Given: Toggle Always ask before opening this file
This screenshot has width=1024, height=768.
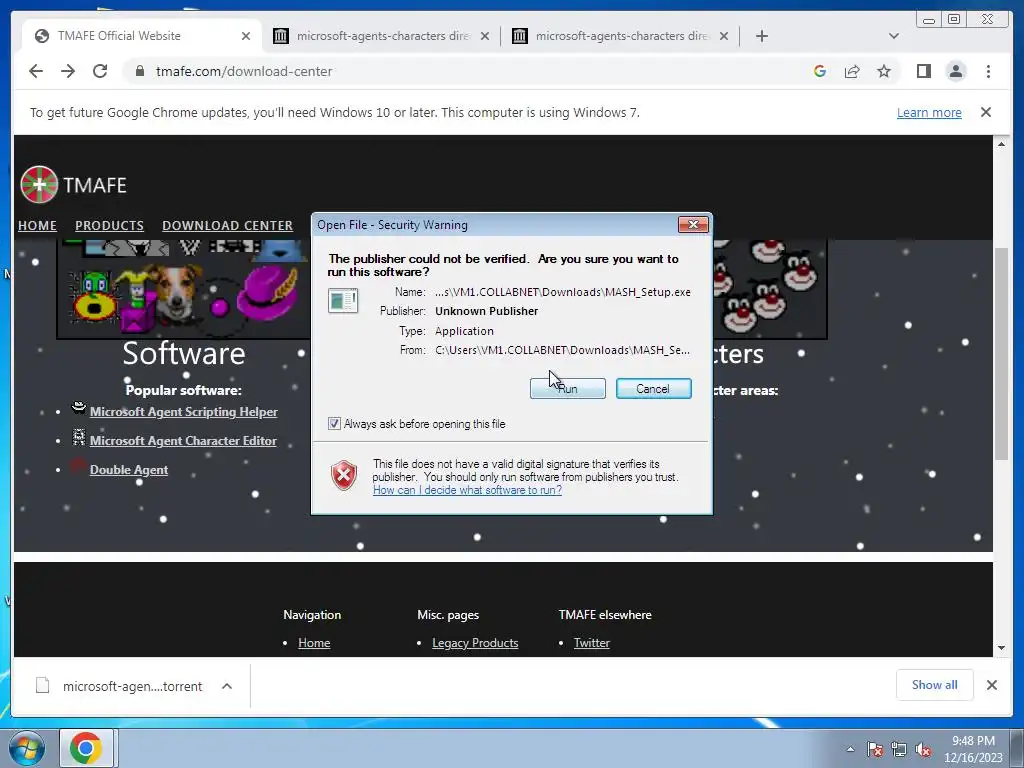Looking at the screenshot, I should (x=334, y=424).
